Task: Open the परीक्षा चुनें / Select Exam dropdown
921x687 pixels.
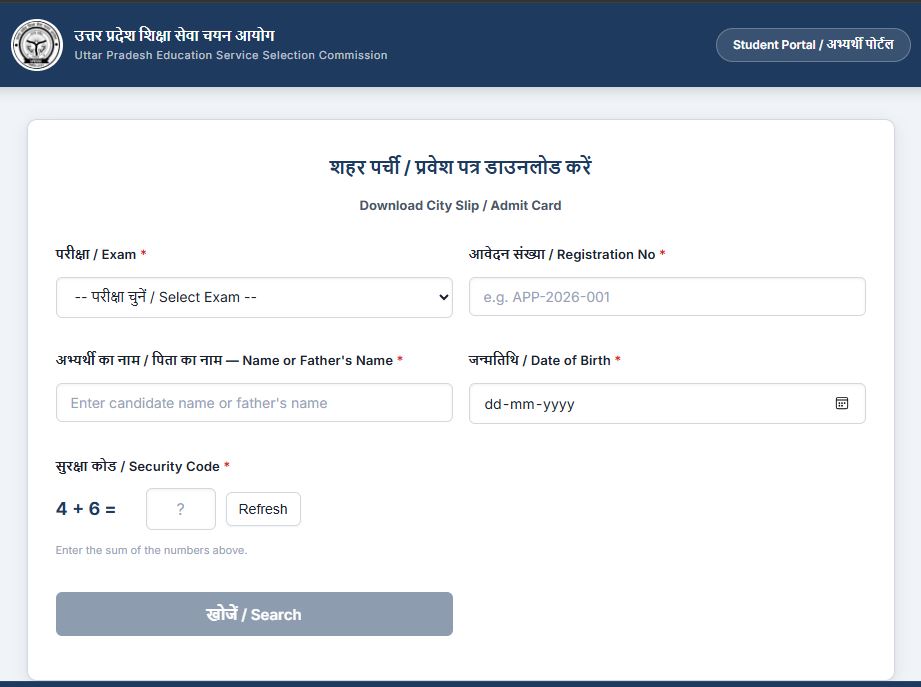Action: pyautogui.click(x=254, y=296)
